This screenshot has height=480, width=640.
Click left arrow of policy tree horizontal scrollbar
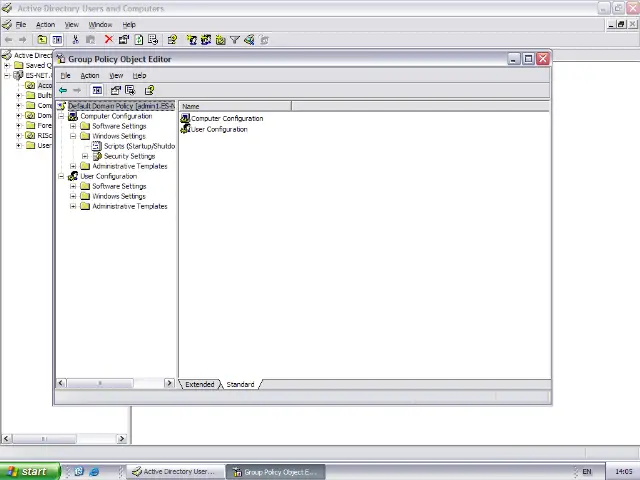[61, 383]
